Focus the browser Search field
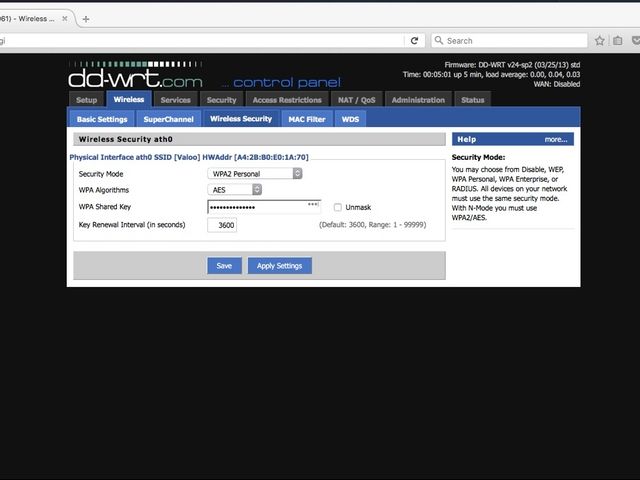 pyautogui.click(x=509, y=40)
